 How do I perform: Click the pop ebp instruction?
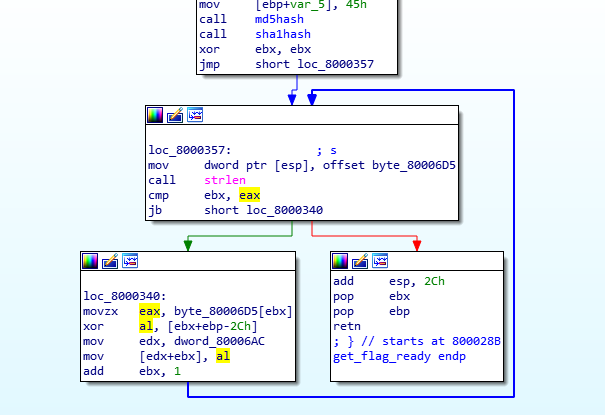(372, 312)
